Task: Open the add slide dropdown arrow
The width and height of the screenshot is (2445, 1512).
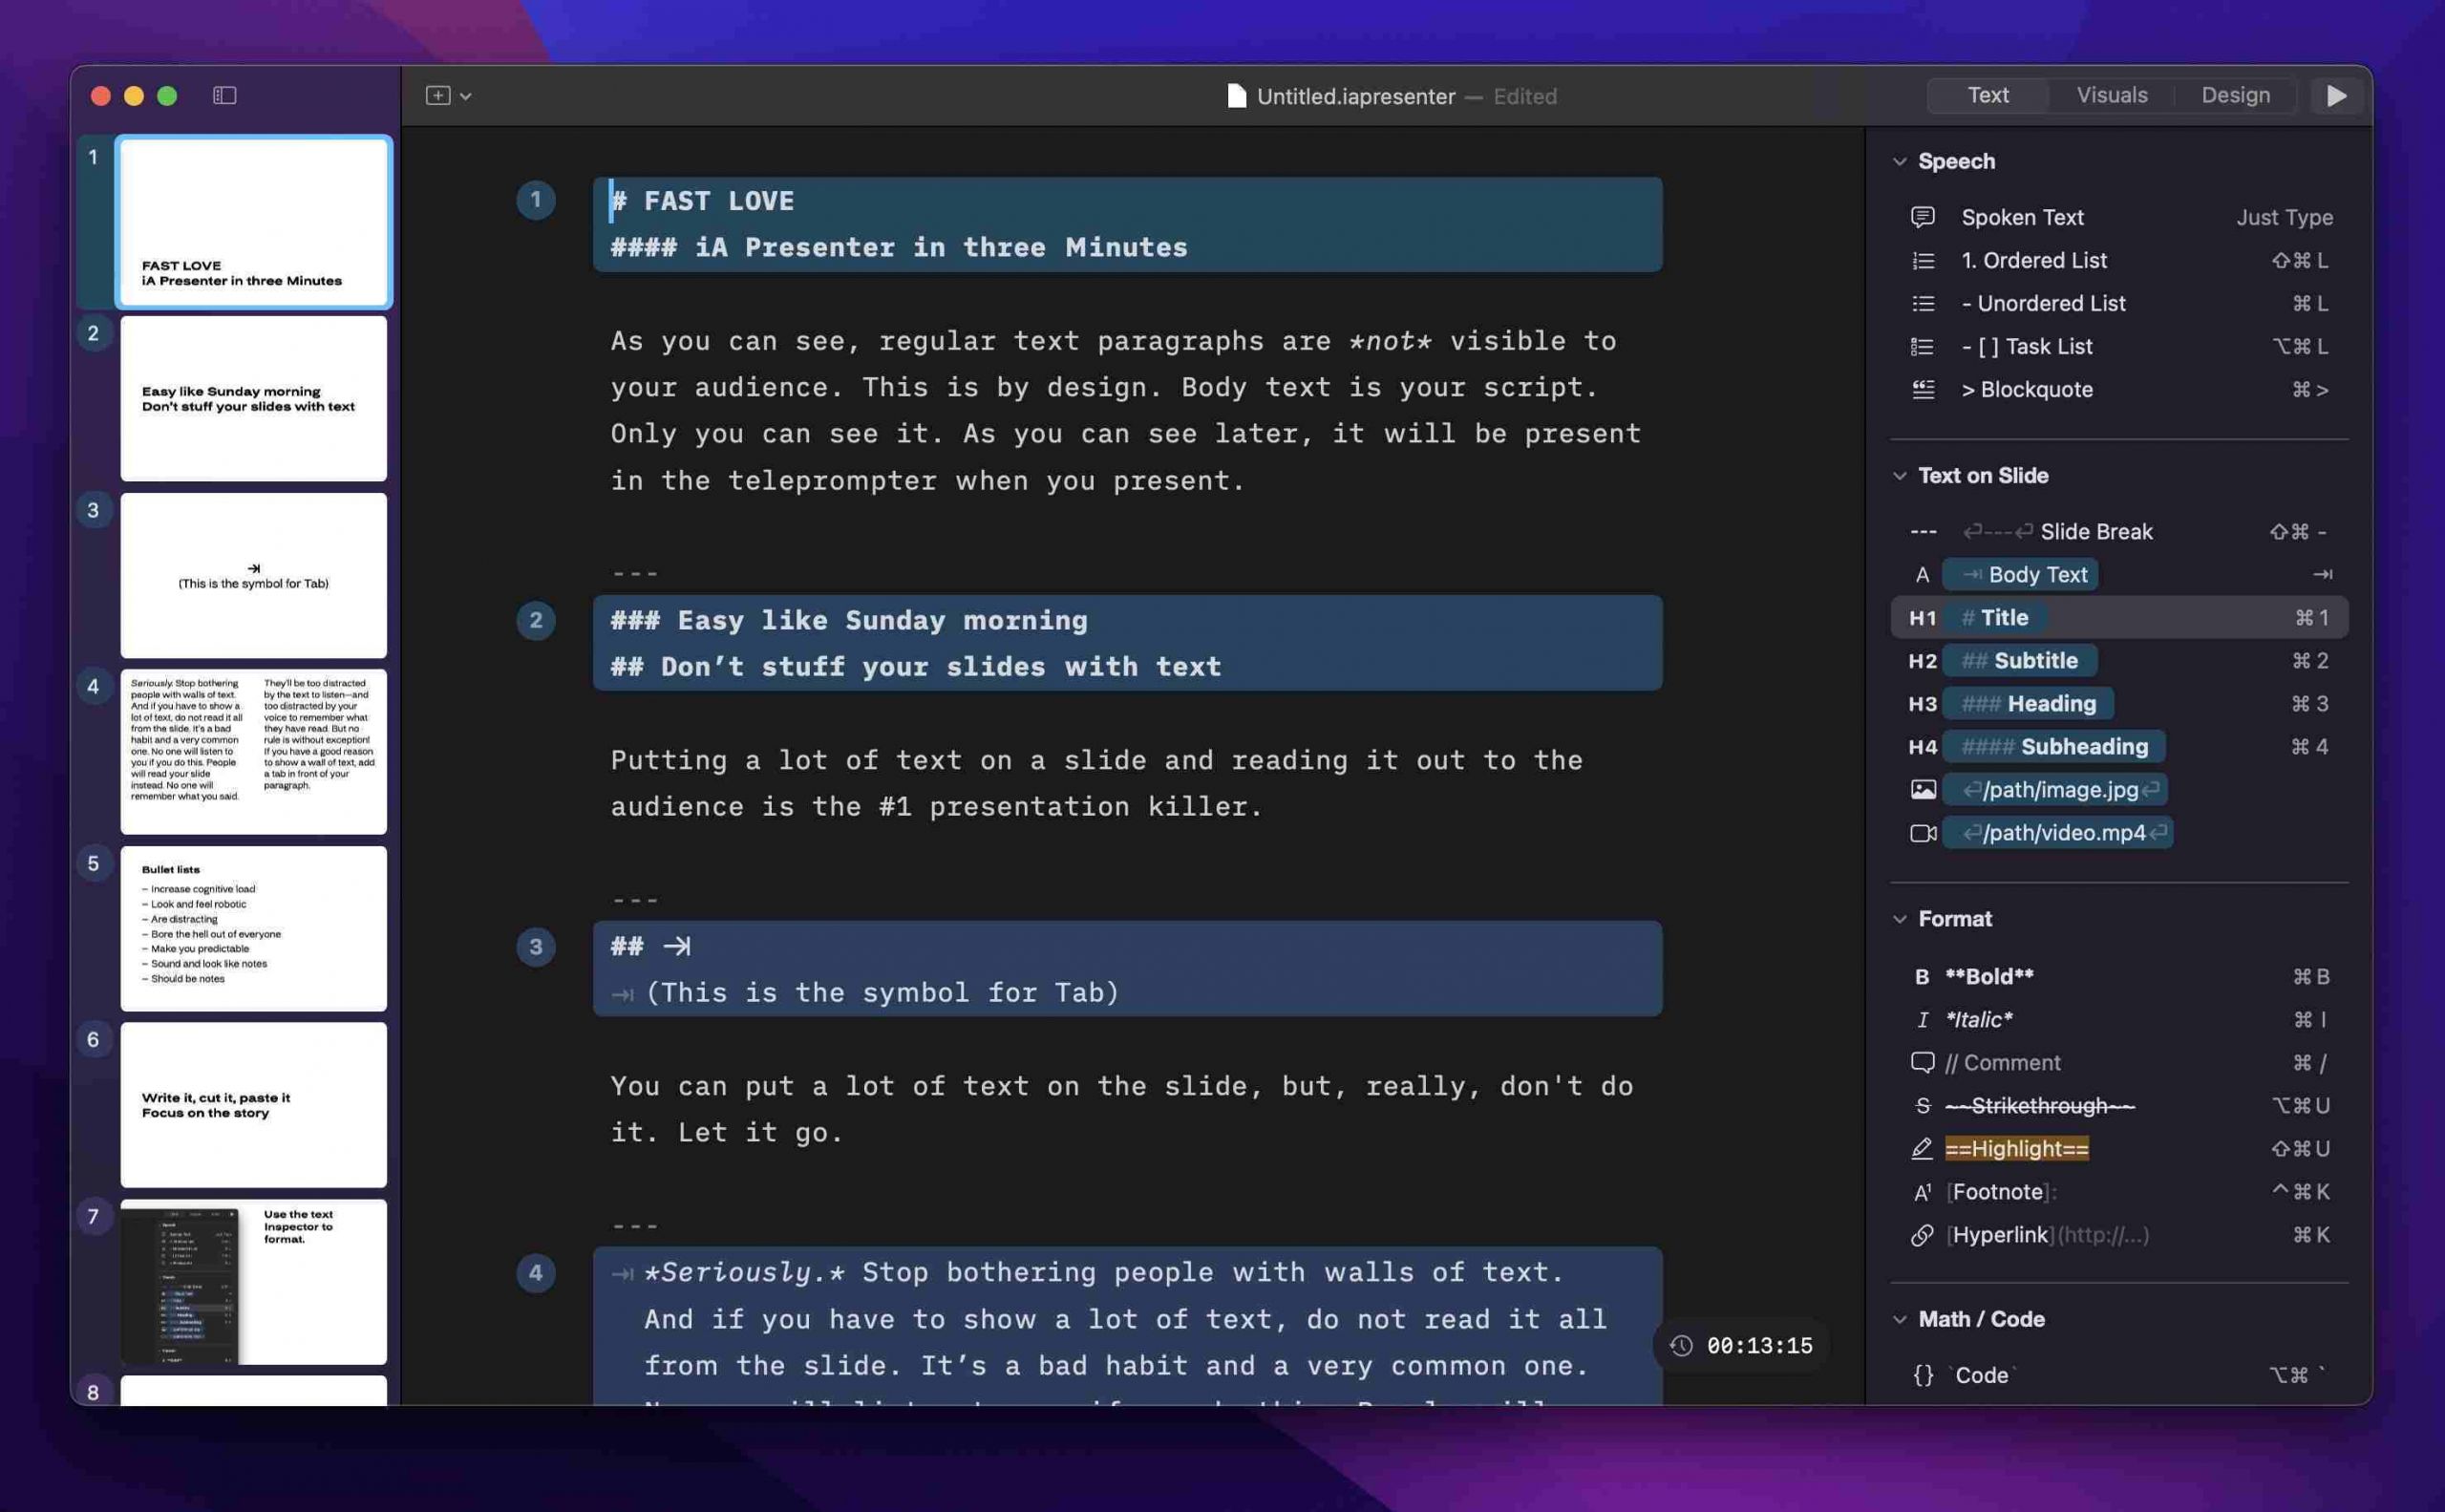Action: [x=466, y=96]
